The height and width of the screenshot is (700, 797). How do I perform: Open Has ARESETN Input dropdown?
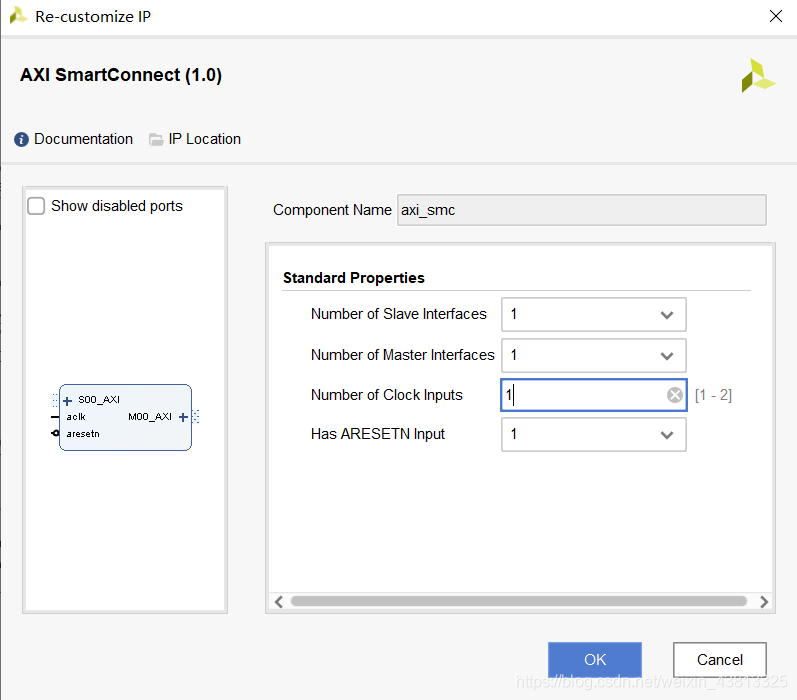tap(594, 435)
